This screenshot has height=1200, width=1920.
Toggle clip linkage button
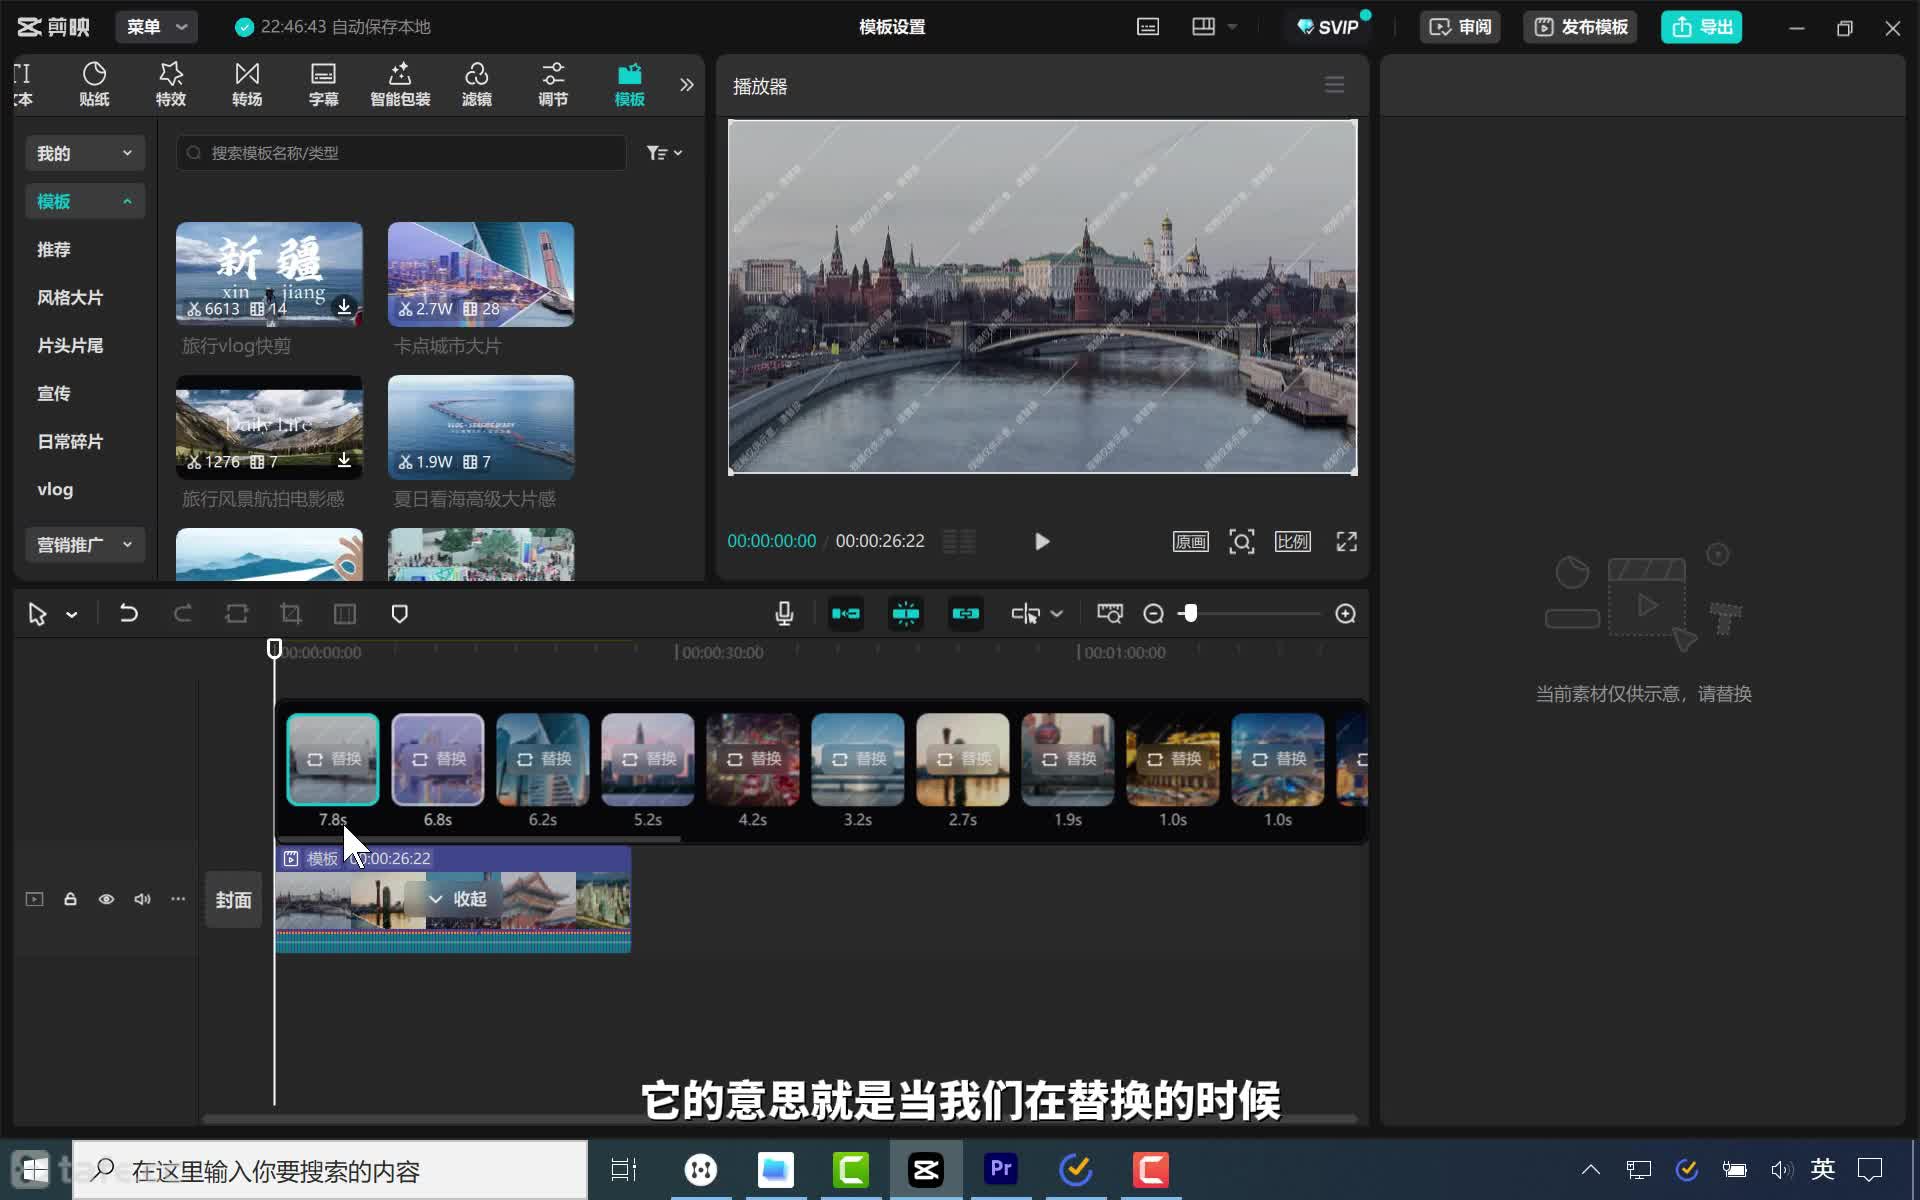pos(966,614)
